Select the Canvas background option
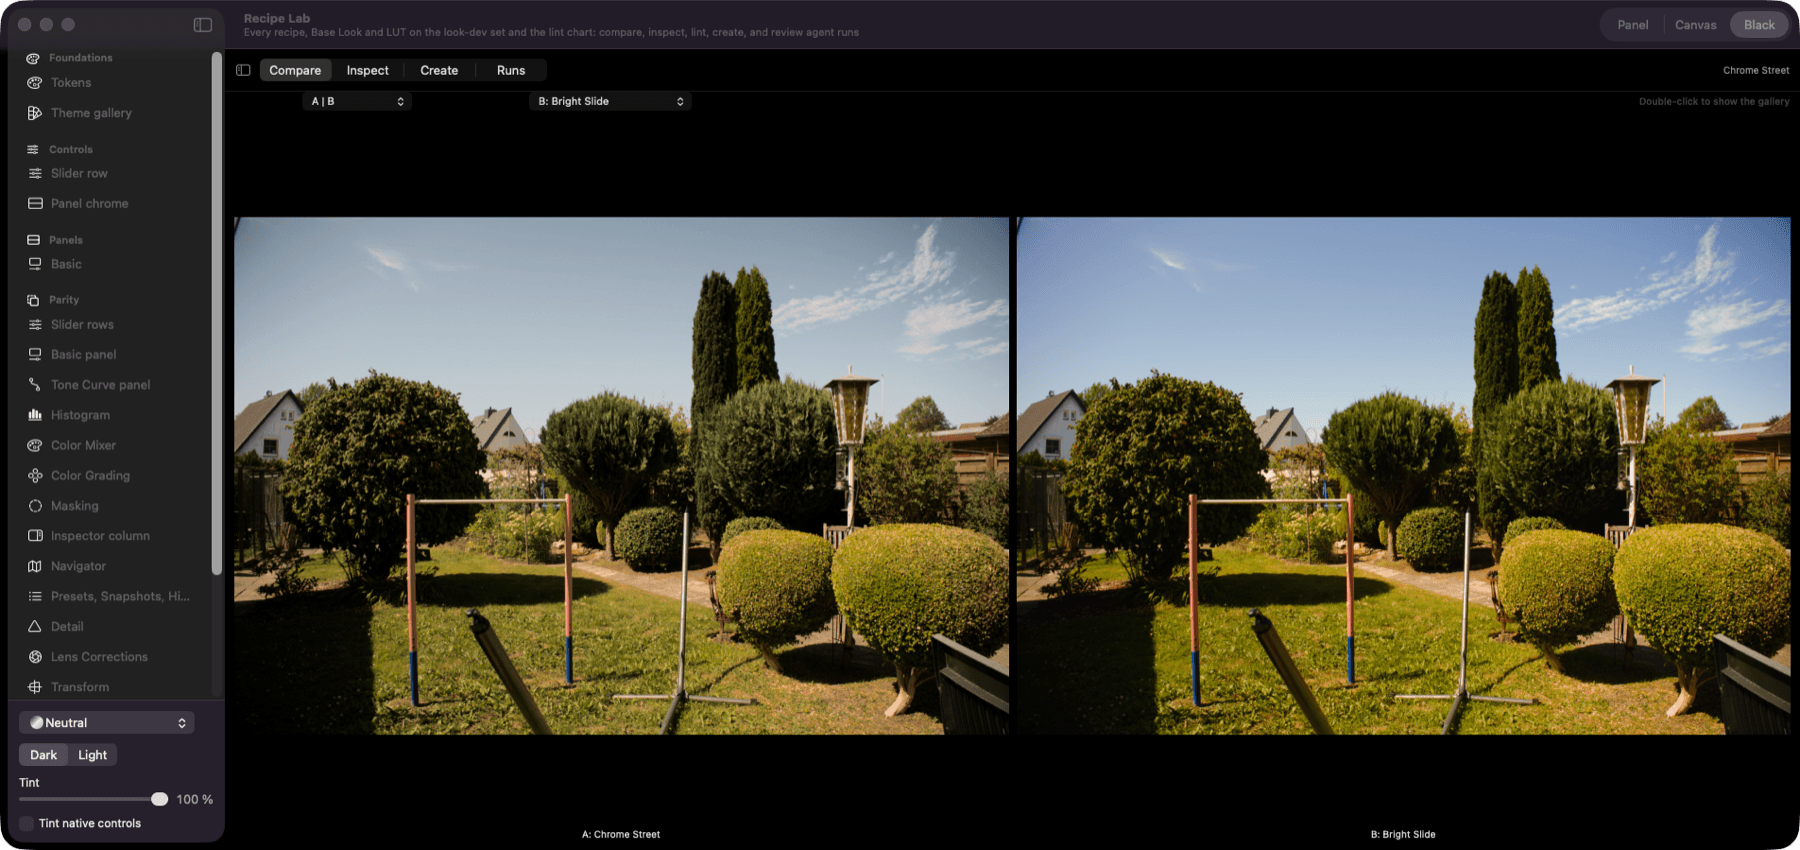This screenshot has height=850, width=1800. point(1696,25)
